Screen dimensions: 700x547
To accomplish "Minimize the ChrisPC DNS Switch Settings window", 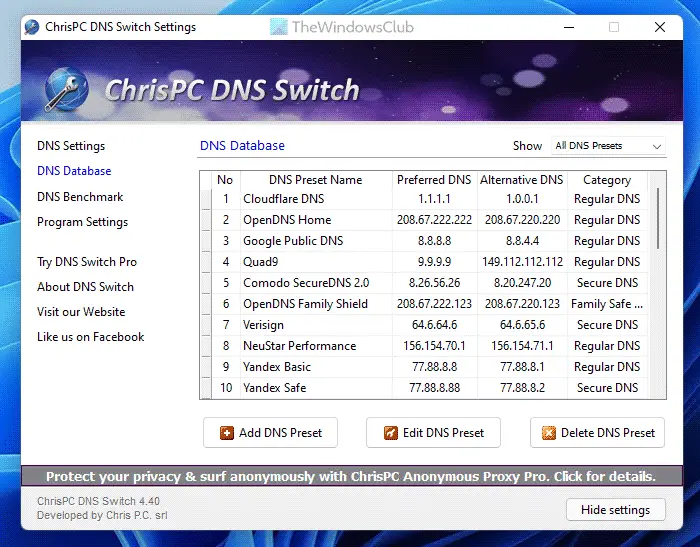I will [x=569, y=27].
